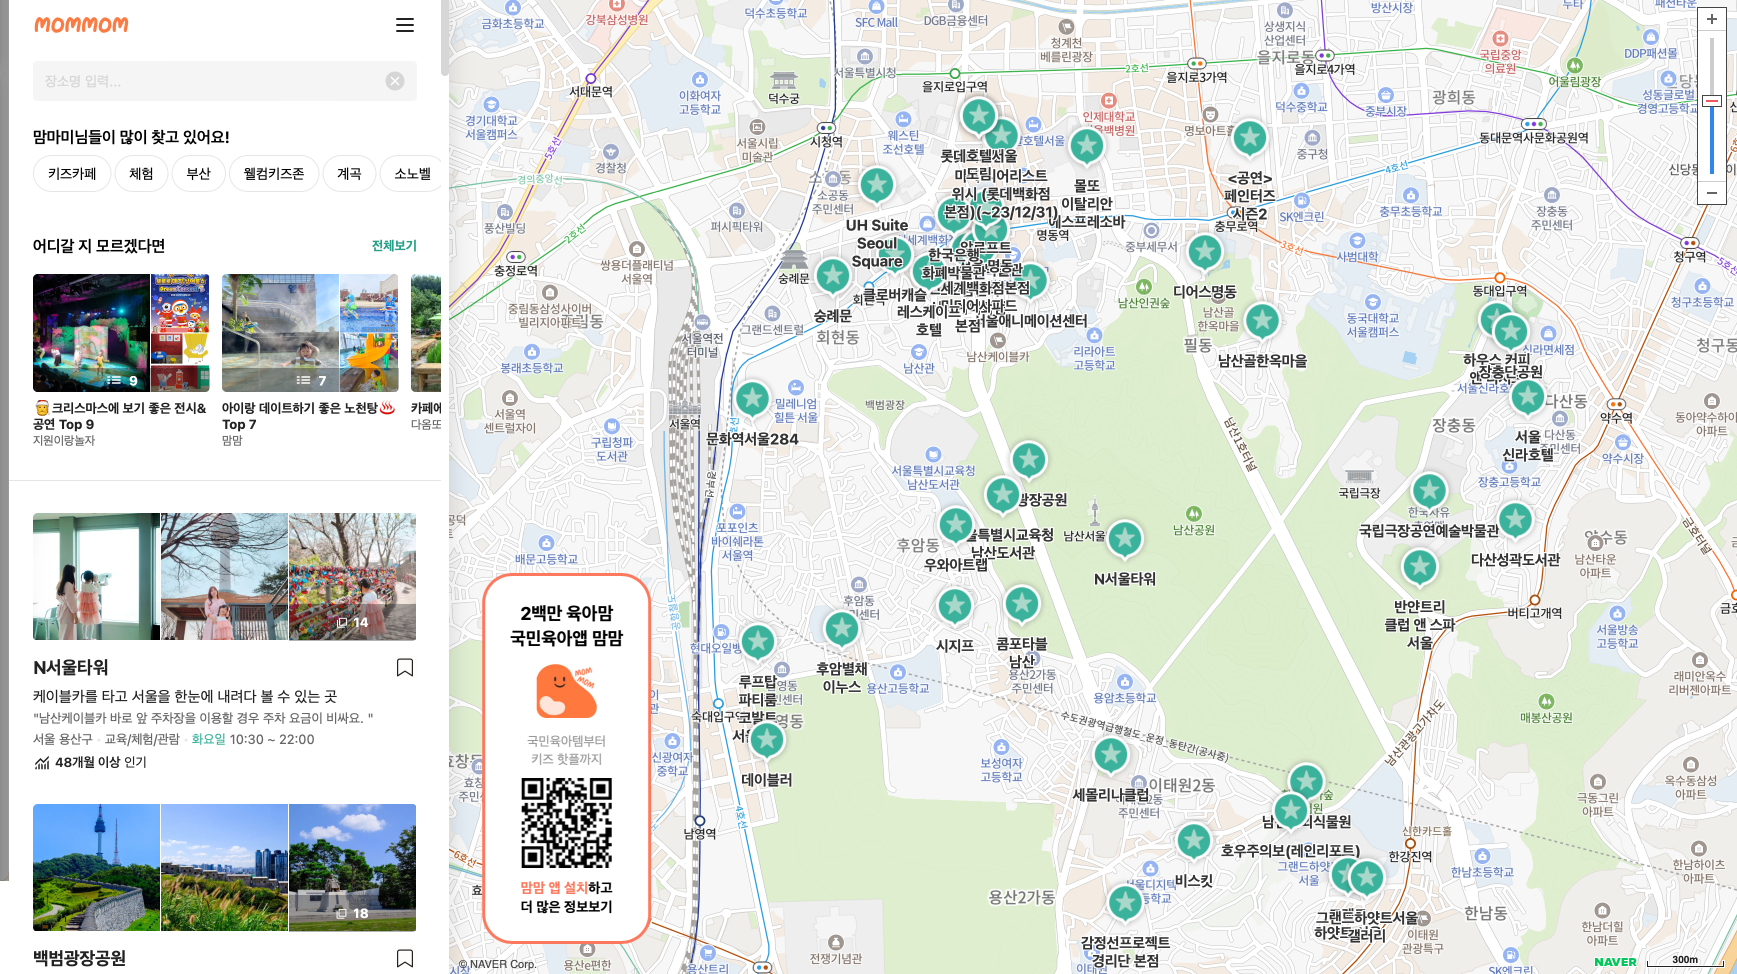
Task: Clear the place search field
Action: pyautogui.click(x=395, y=81)
